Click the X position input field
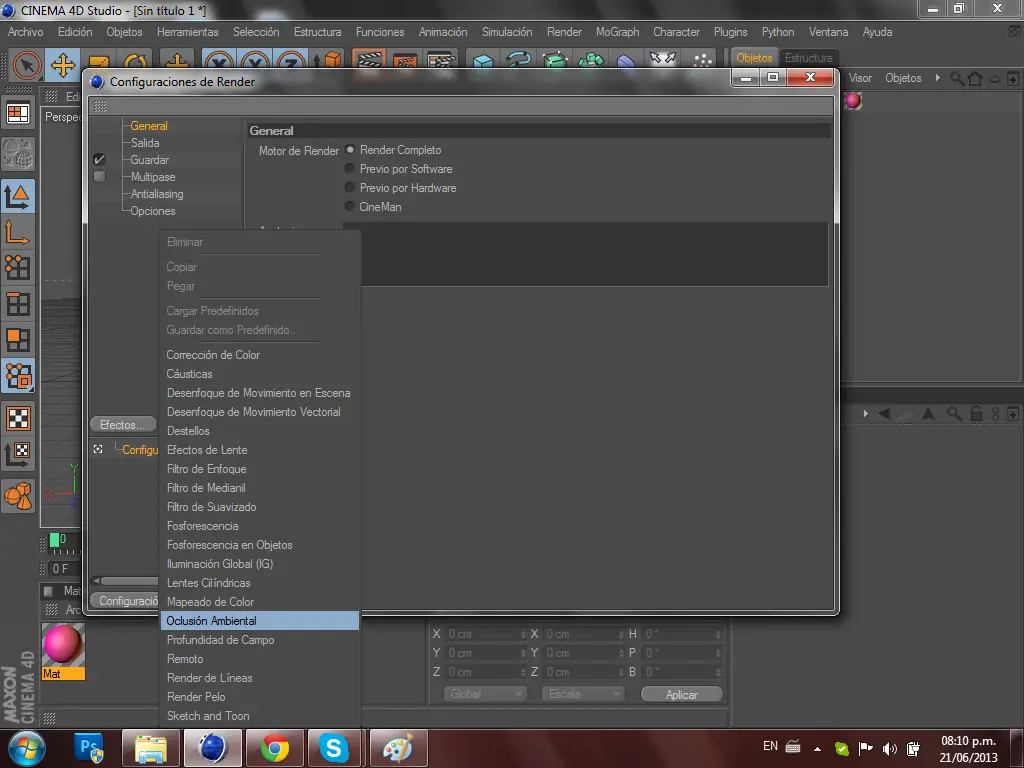Viewport: 1024px width, 768px height. point(485,634)
